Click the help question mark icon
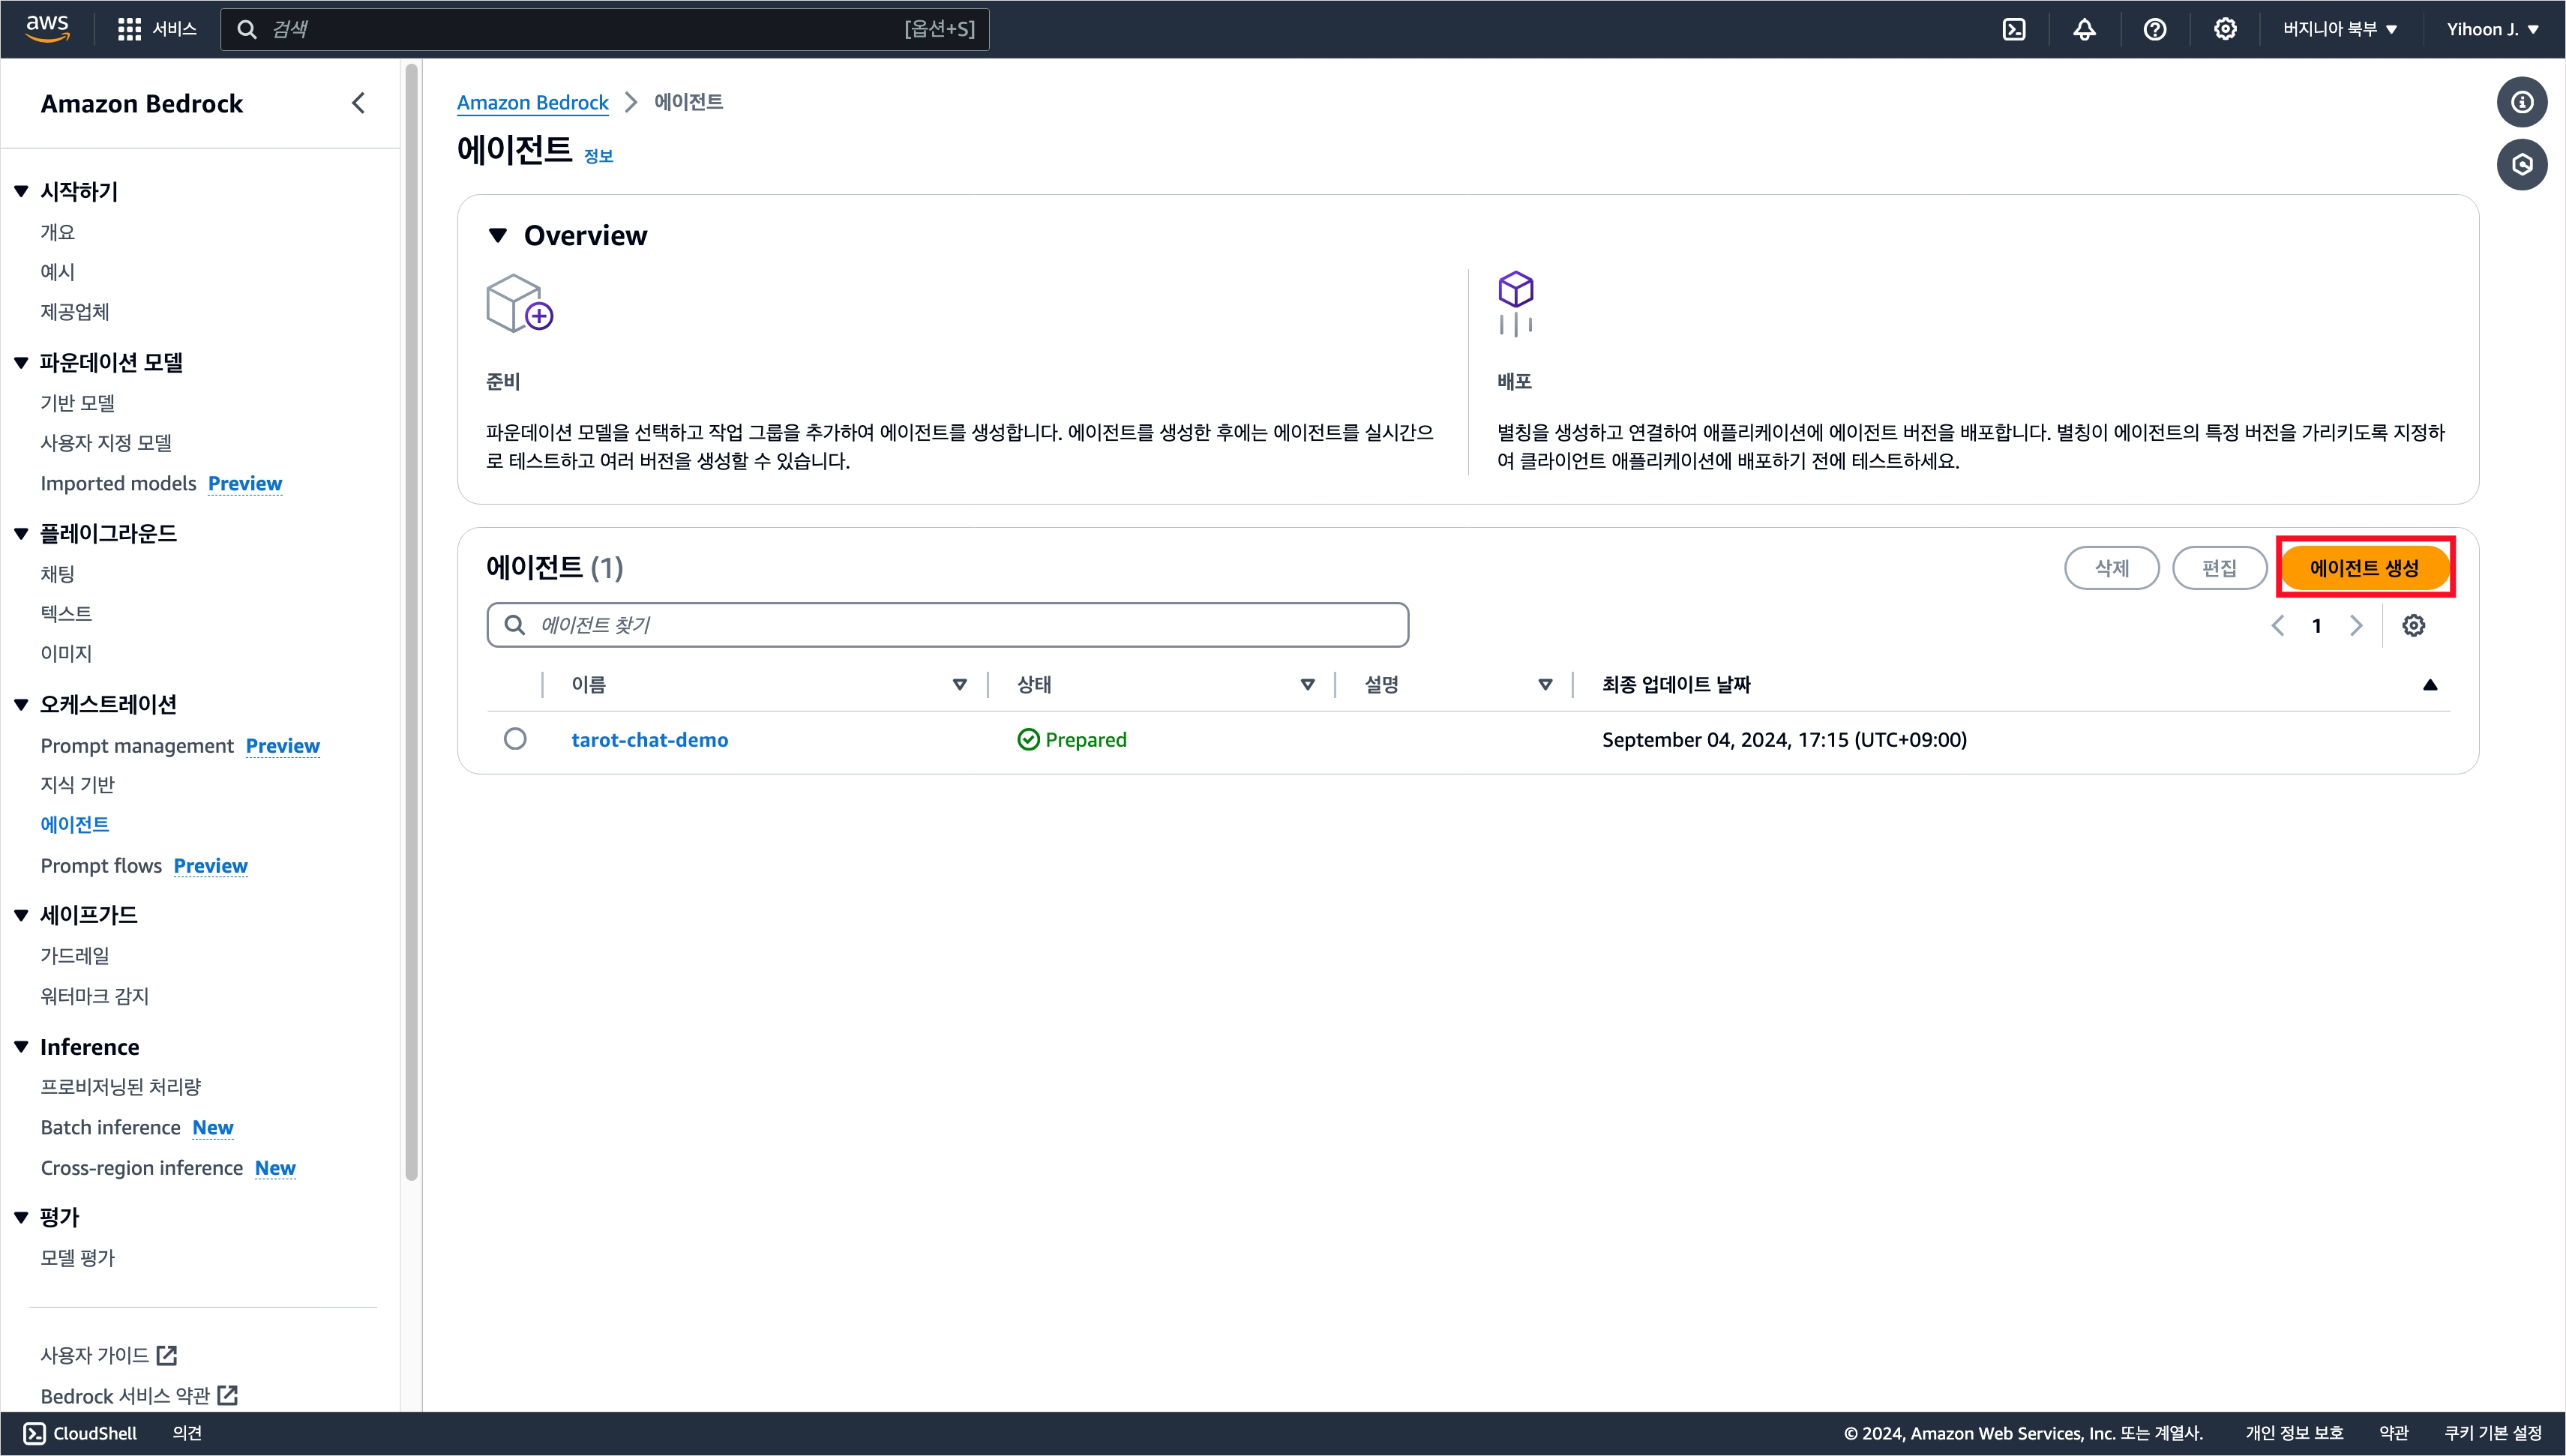 [2155, 29]
